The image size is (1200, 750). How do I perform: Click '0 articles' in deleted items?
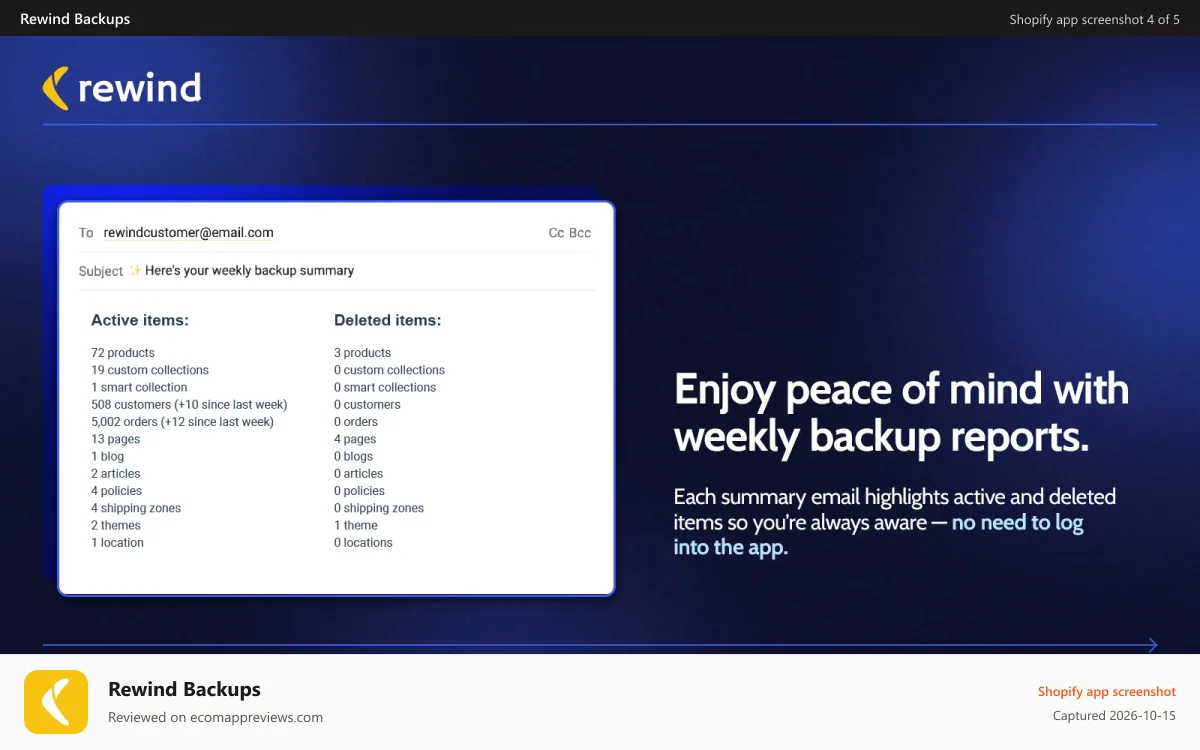[x=359, y=474]
